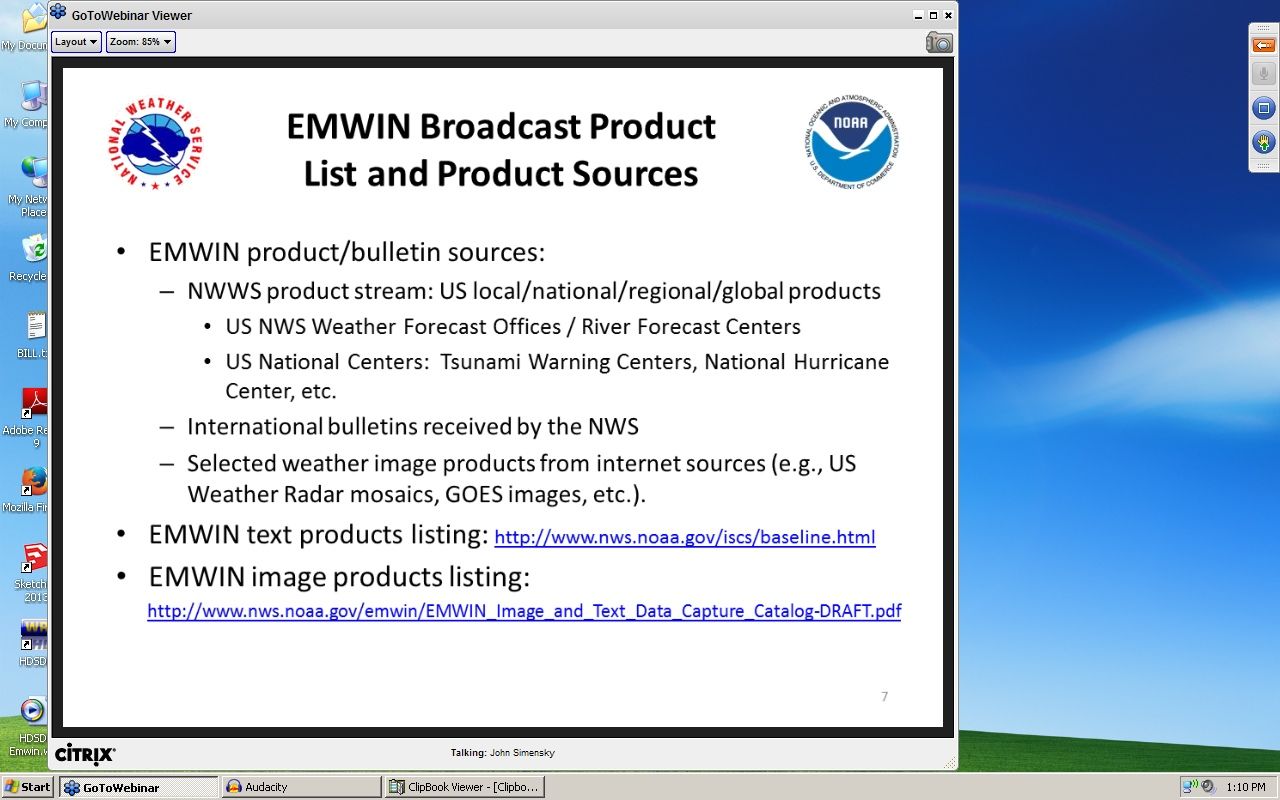Click the NOAA logo on the slide
Image resolution: width=1280 pixels, height=800 pixels.
click(x=853, y=141)
